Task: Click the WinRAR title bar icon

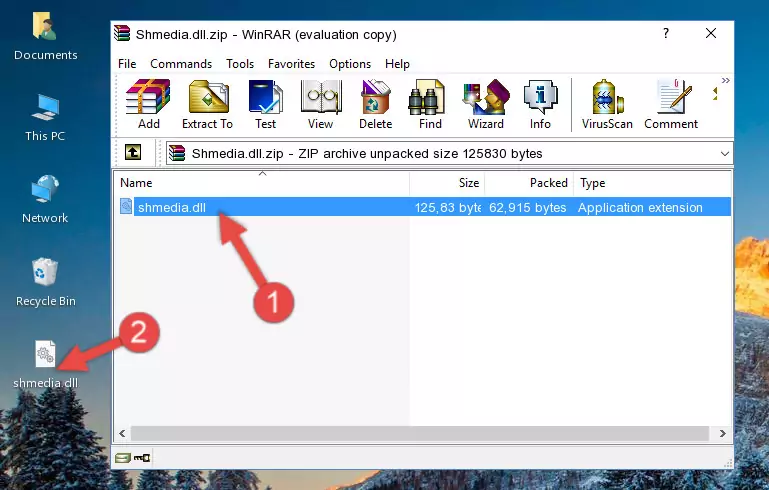Action: (x=122, y=33)
